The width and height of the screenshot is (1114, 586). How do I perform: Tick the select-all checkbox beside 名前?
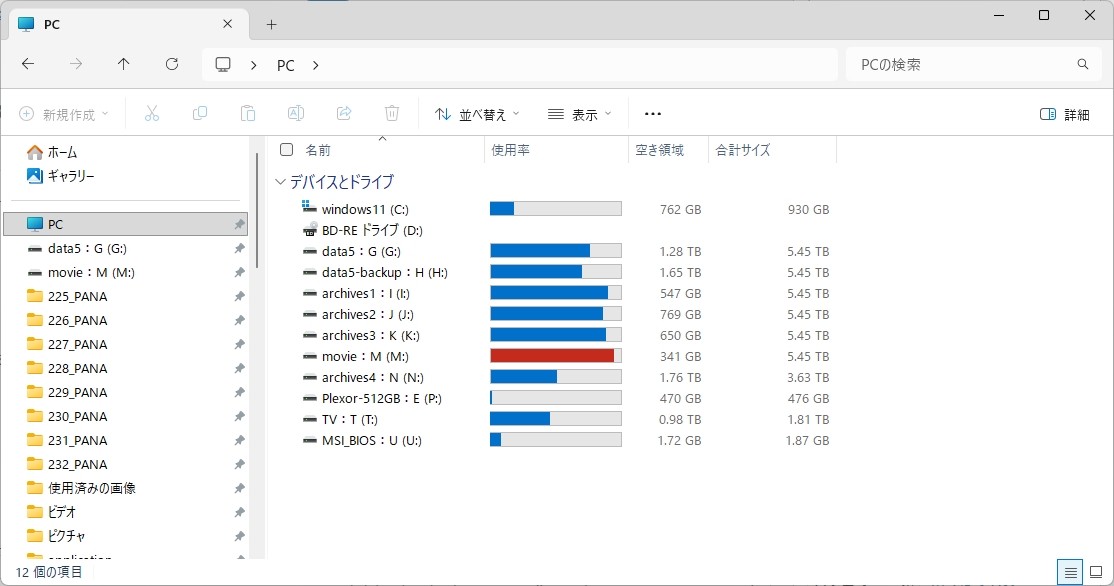[x=287, y=150]
